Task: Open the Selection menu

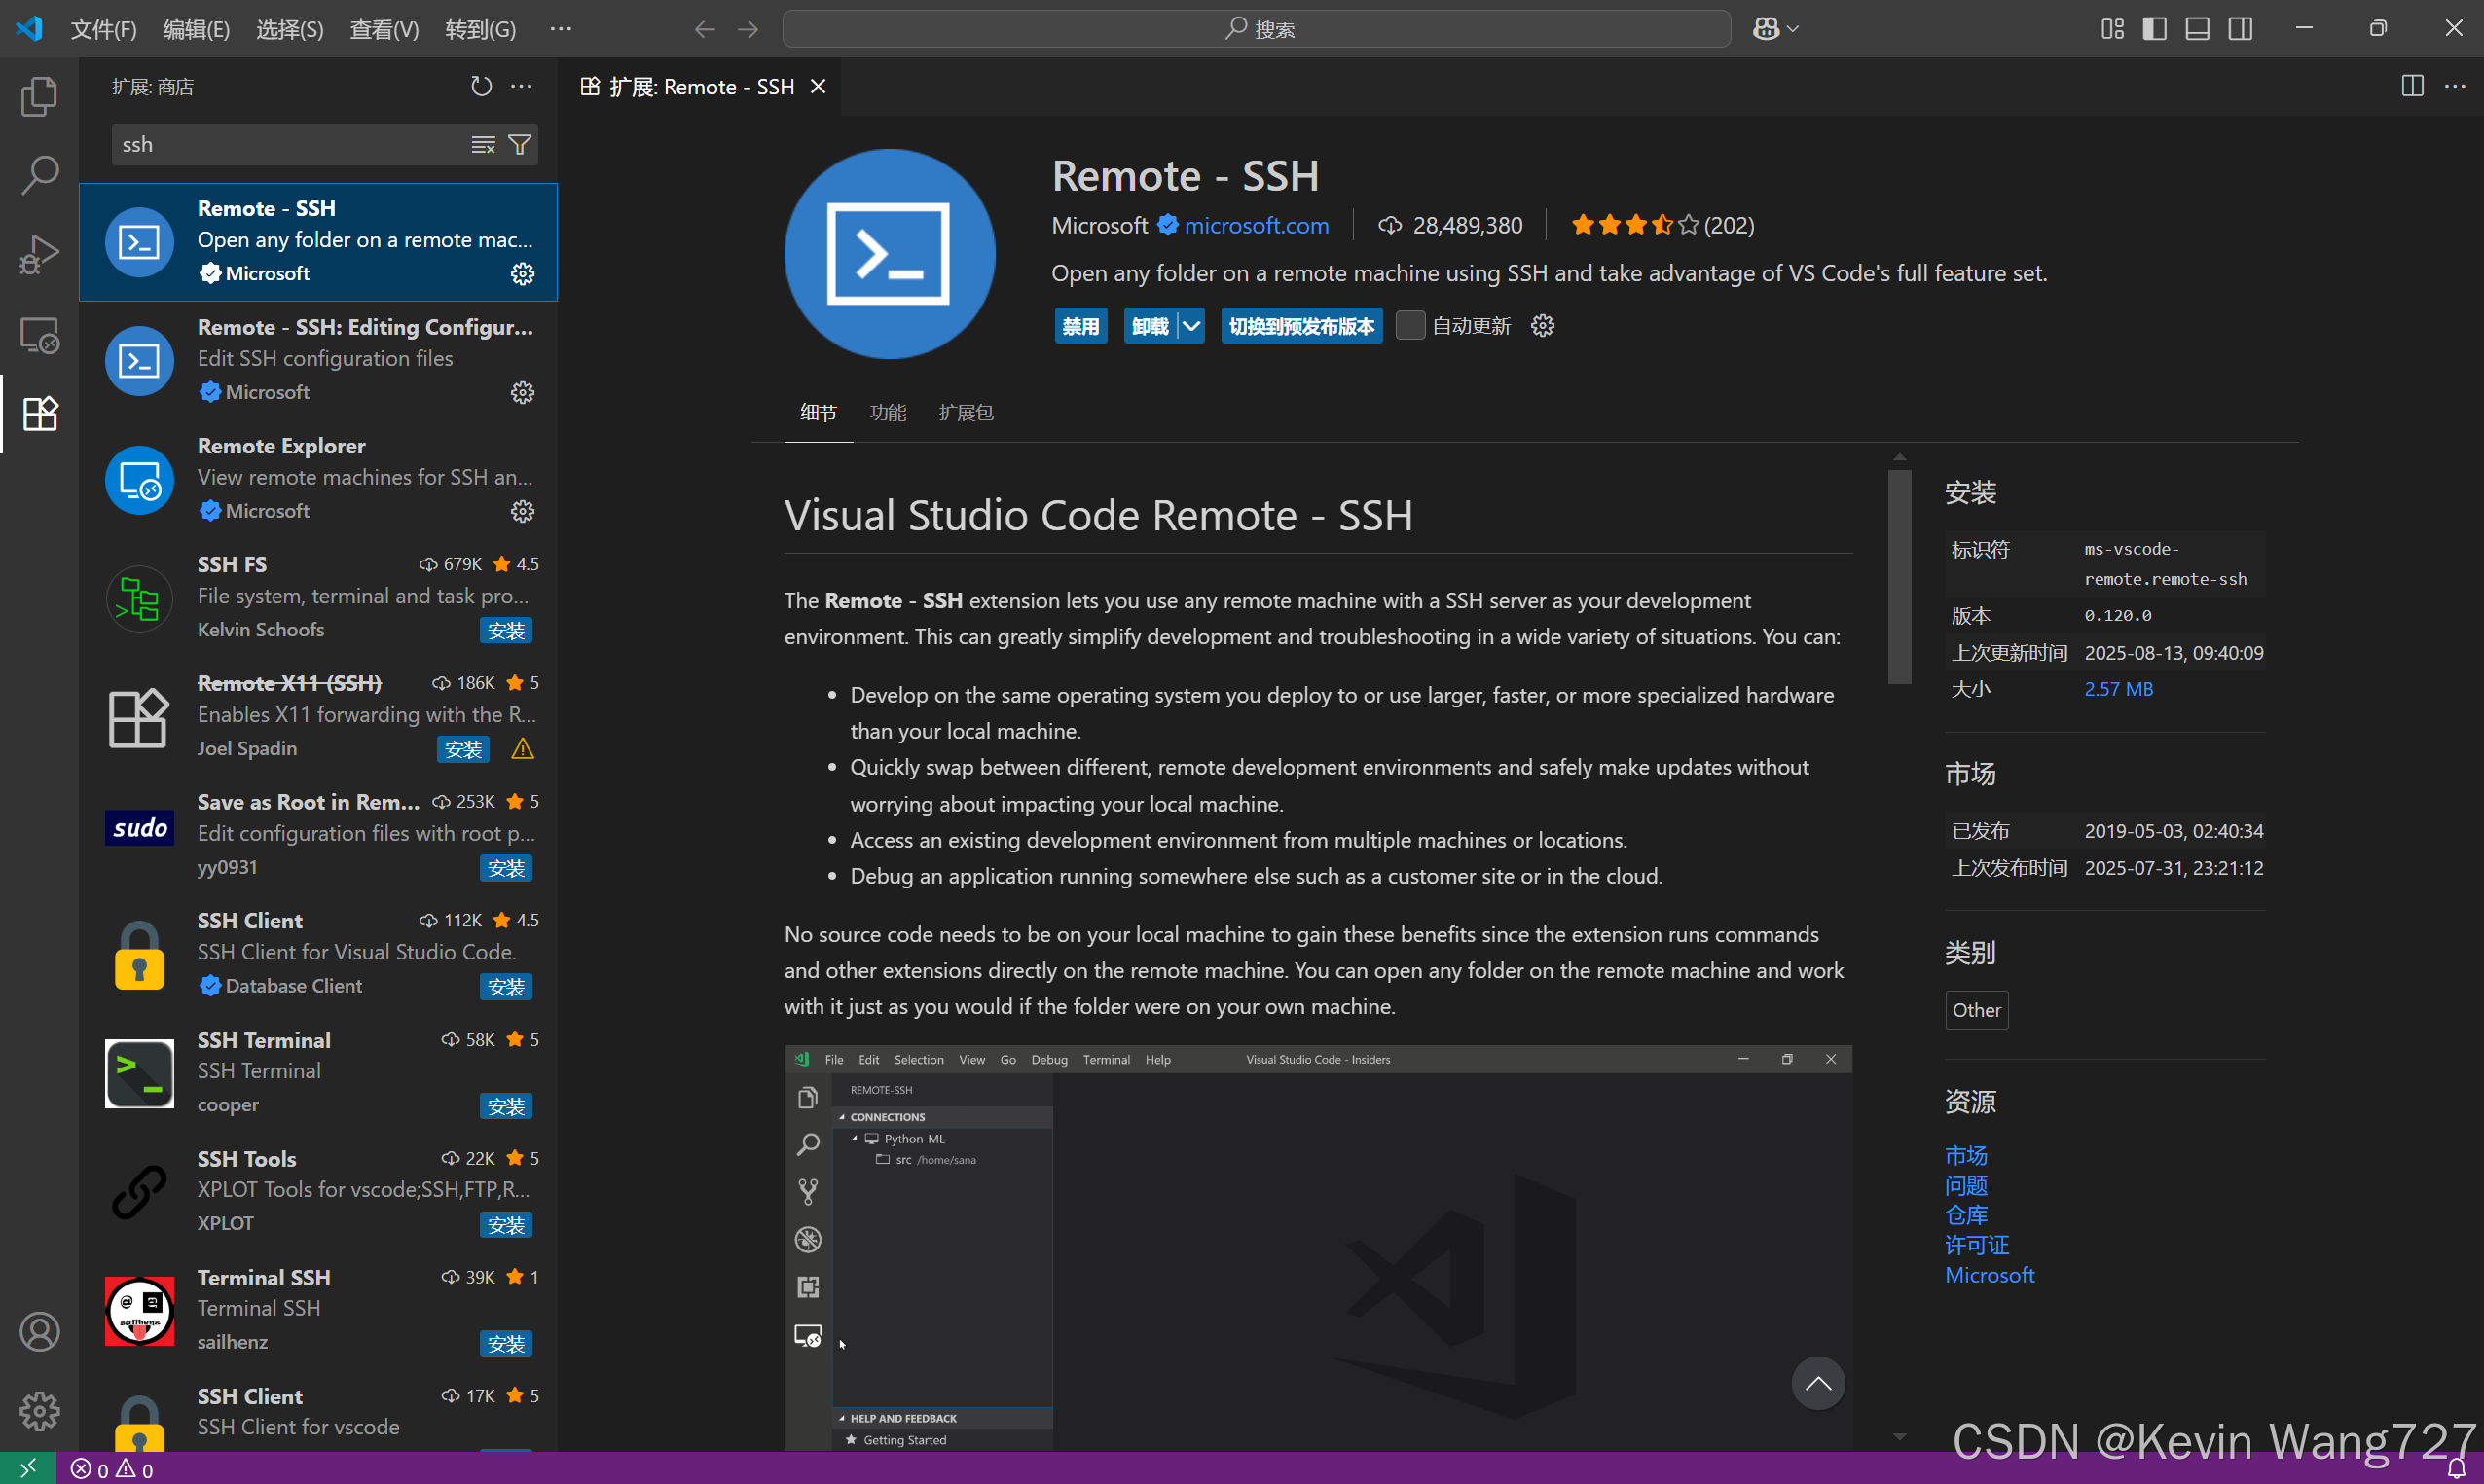Action: [x=289, y=29]
